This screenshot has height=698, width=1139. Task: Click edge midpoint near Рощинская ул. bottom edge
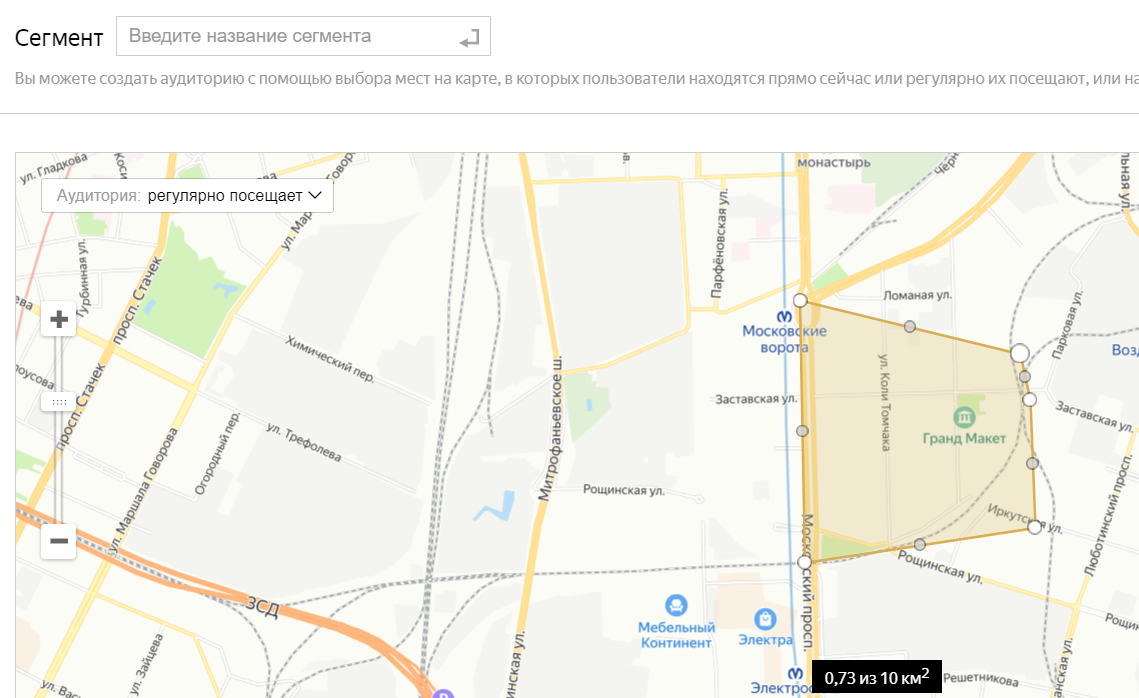coord(920,545)
